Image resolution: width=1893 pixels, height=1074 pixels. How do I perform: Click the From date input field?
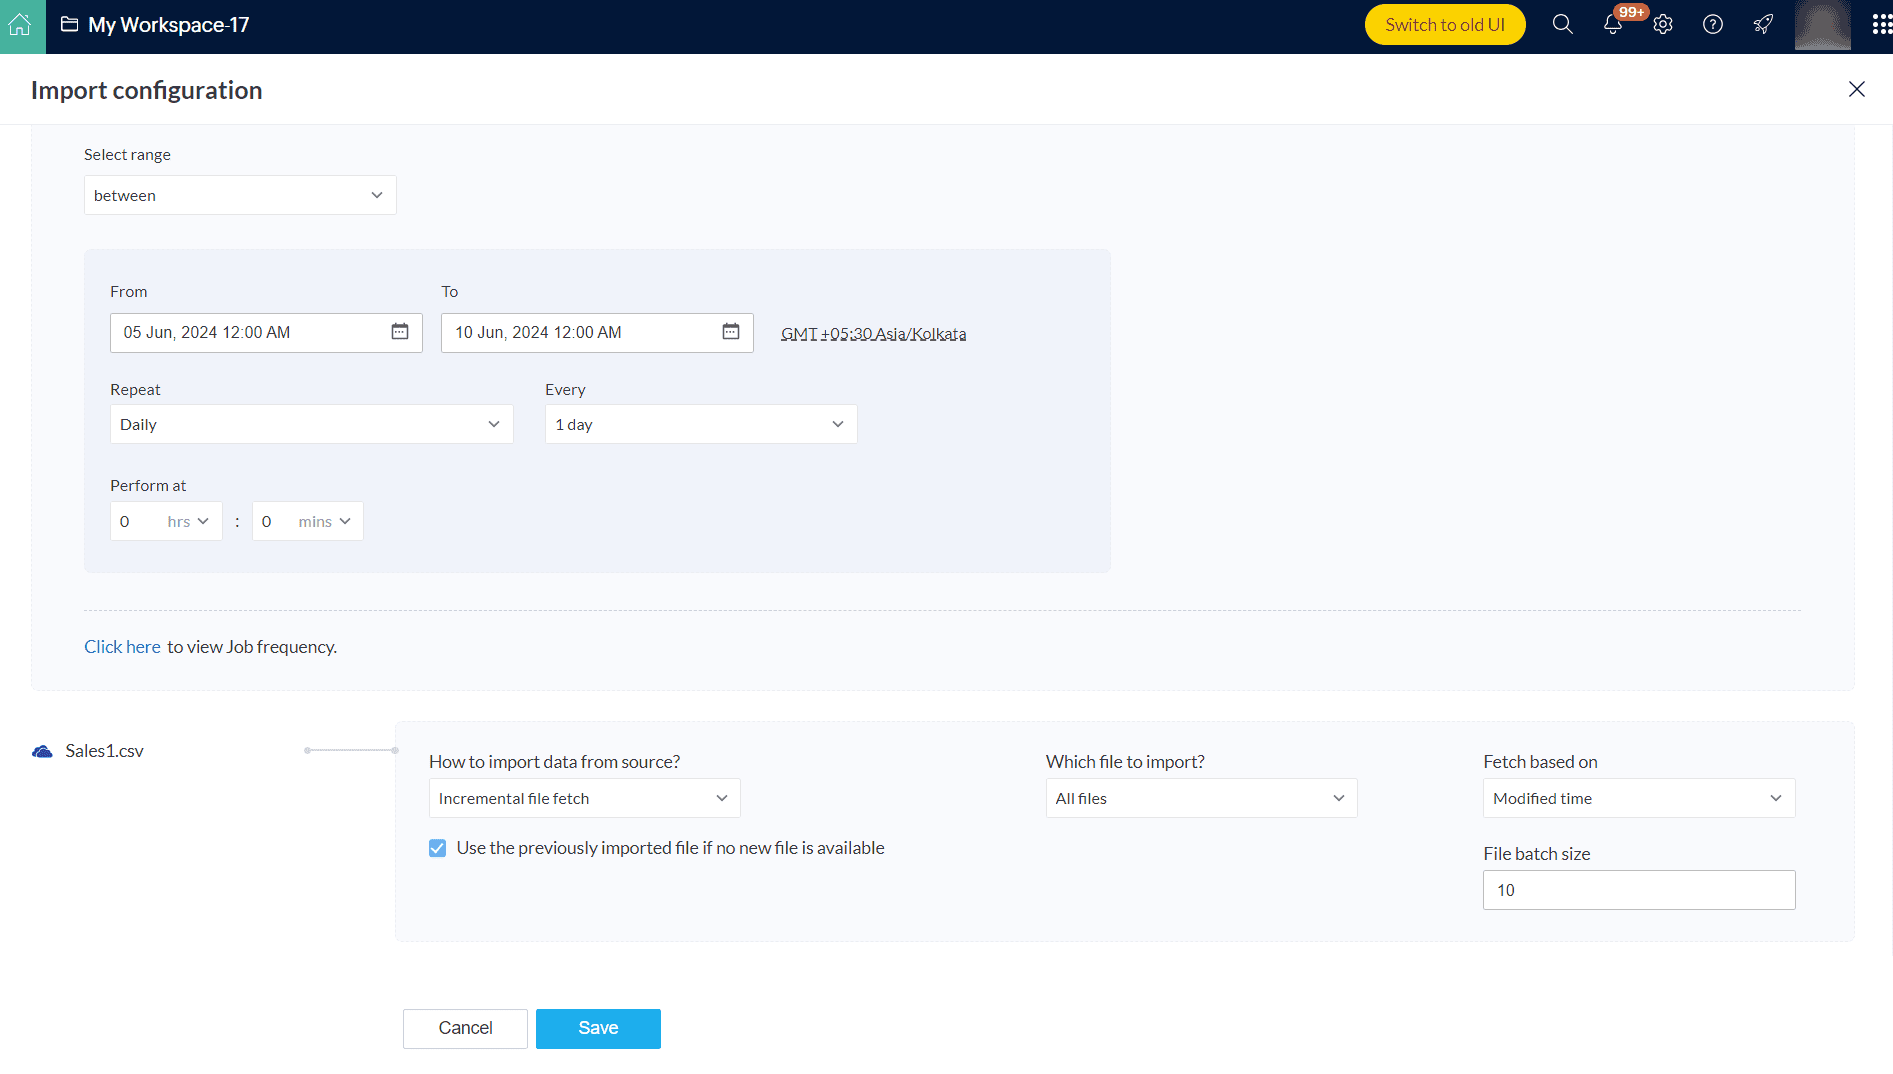pos(266,333)
